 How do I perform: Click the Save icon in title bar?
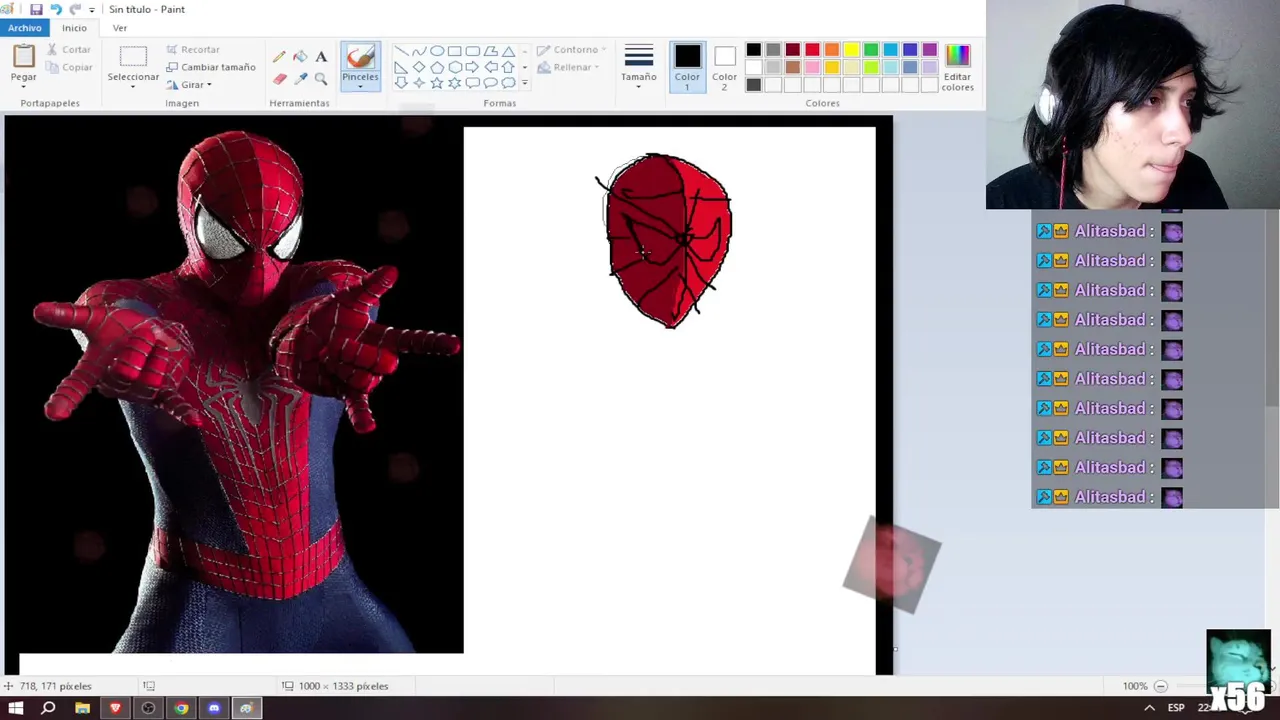click(36, 9)
